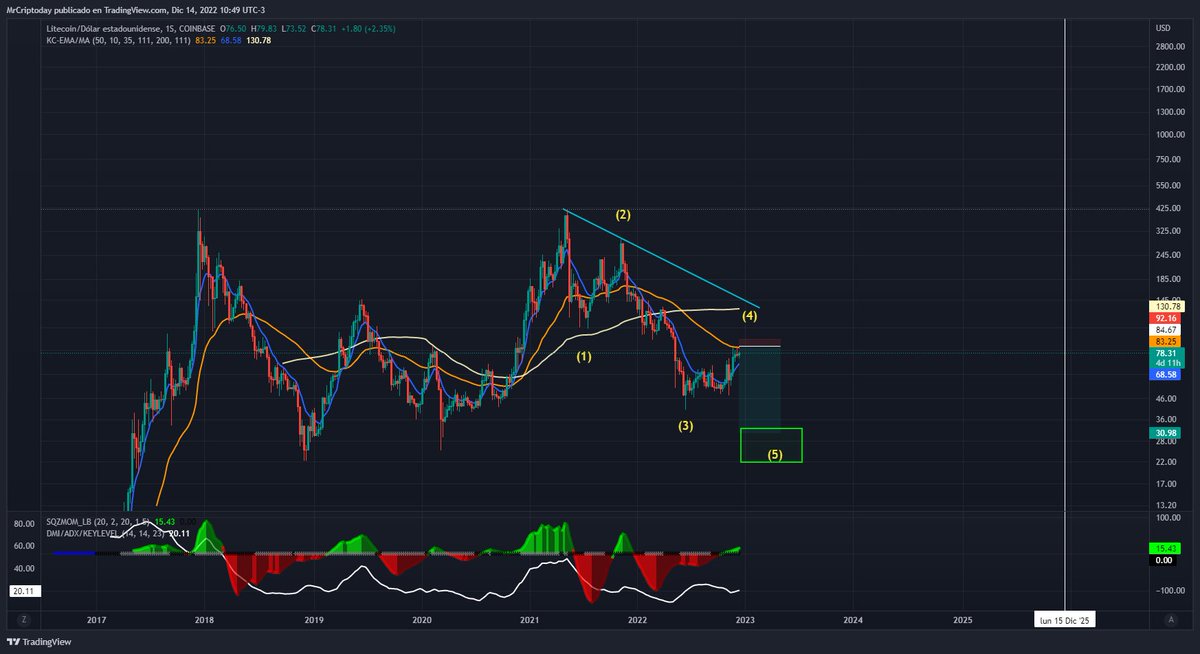Click the orange 83.25 price label
The height and width of the screenshot is (654, 1200).
click(1168, 341)
